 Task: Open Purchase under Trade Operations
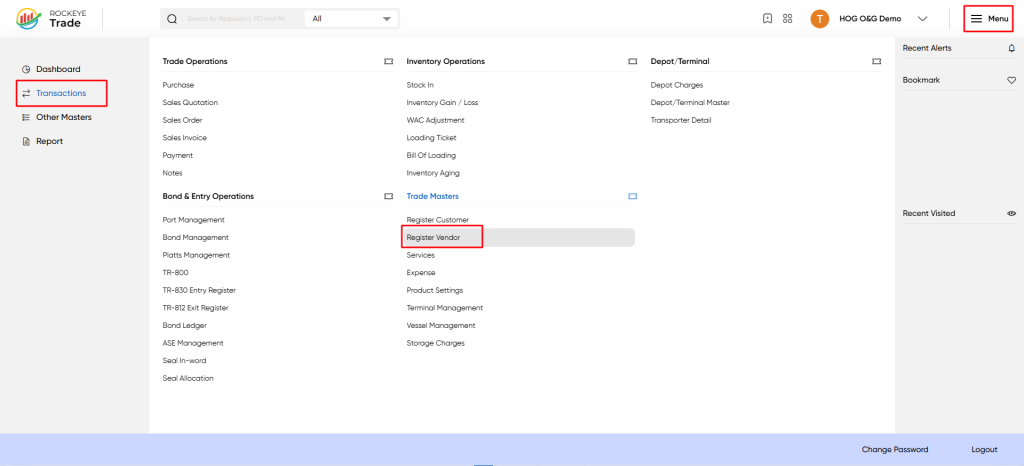(x=178, y=85)
